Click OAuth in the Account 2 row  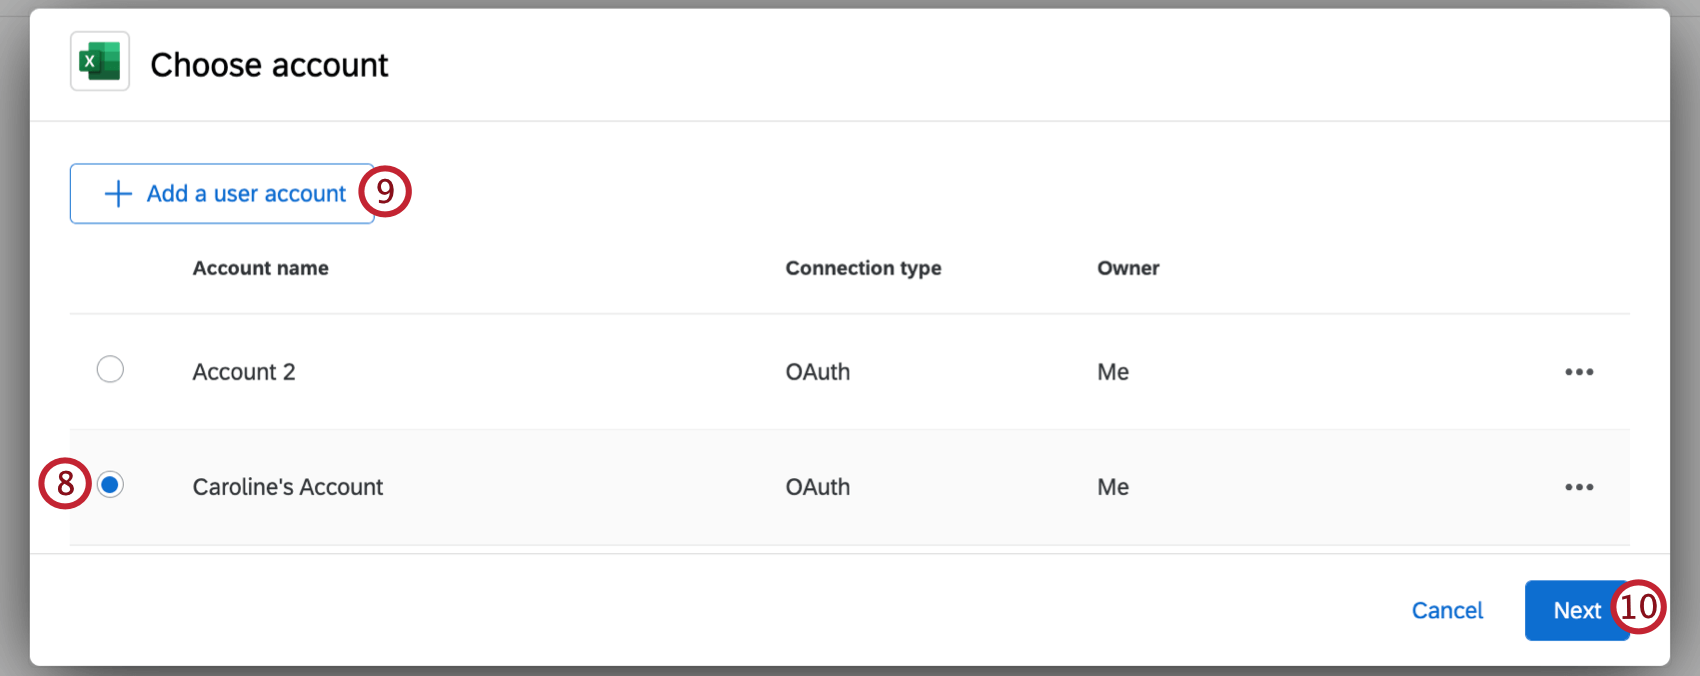pyautogui.click(x=817, y=372)
